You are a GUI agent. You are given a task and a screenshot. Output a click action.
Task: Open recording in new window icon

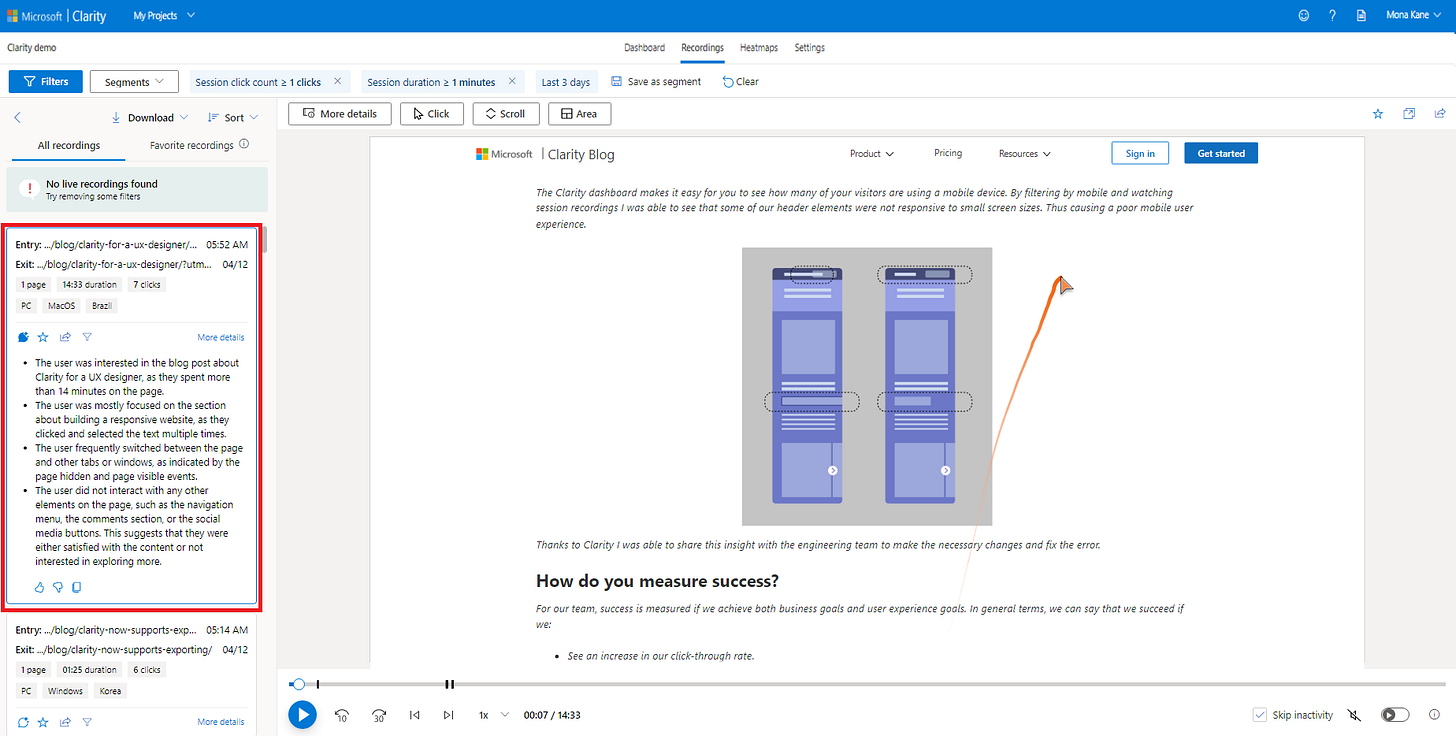[x=1409, y=114]
